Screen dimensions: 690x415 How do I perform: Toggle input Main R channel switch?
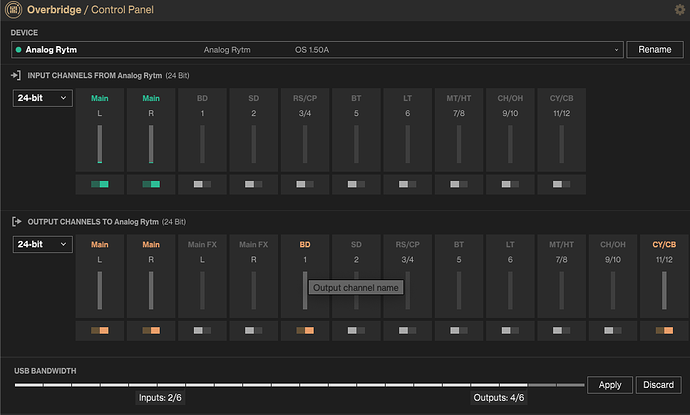pyautogui.click(x=151, y=184)
